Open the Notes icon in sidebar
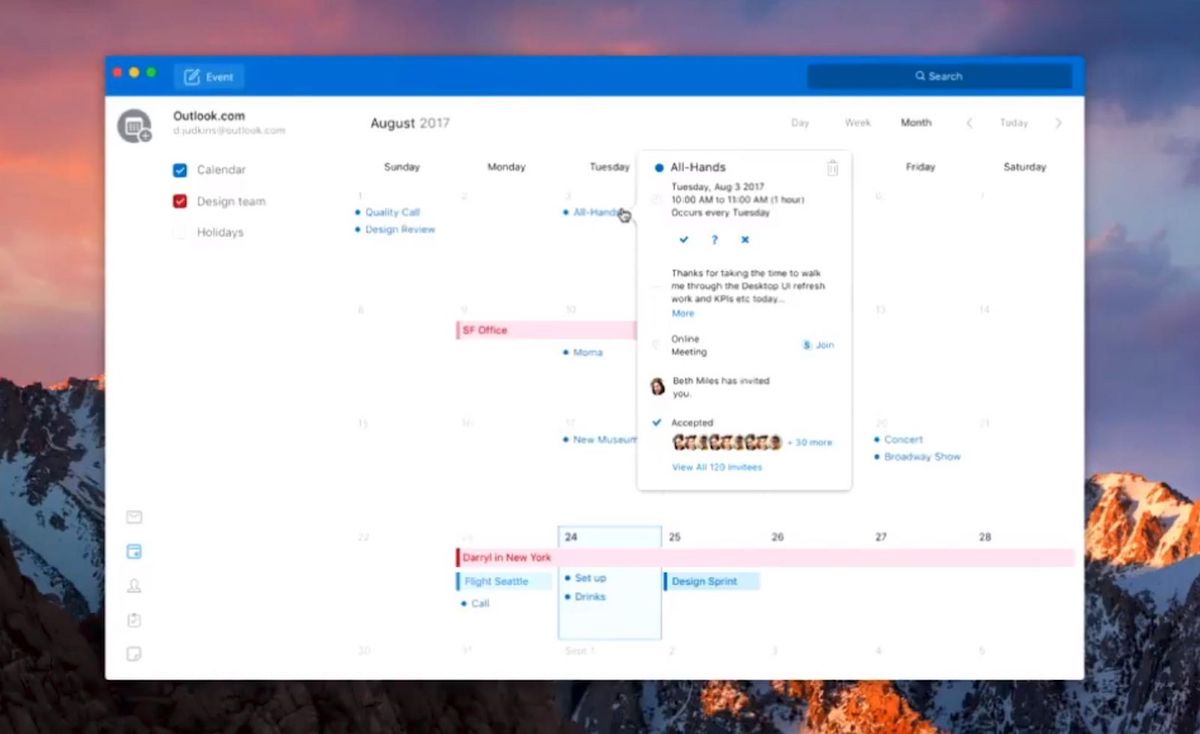This screenshot has height=734, width=1200. coord(134,654)
